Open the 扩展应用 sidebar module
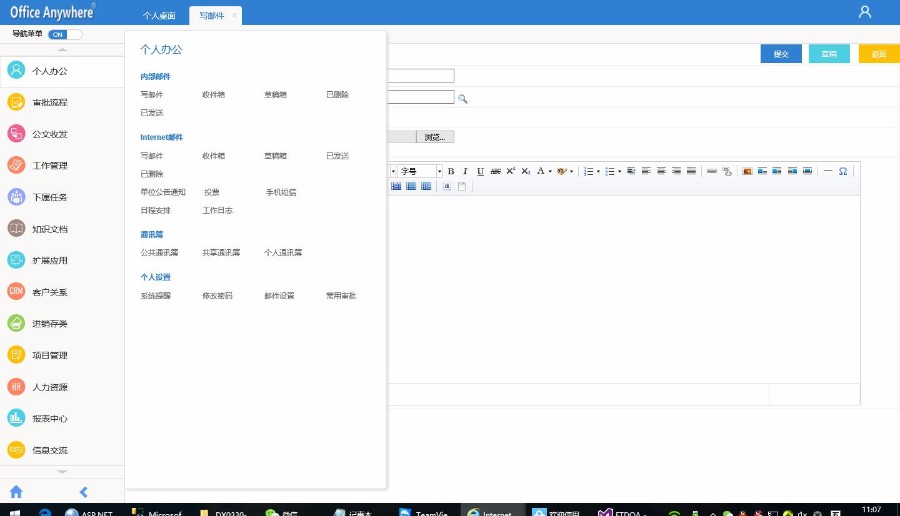Viewport: 900px width, 516px height. point(62,261)
